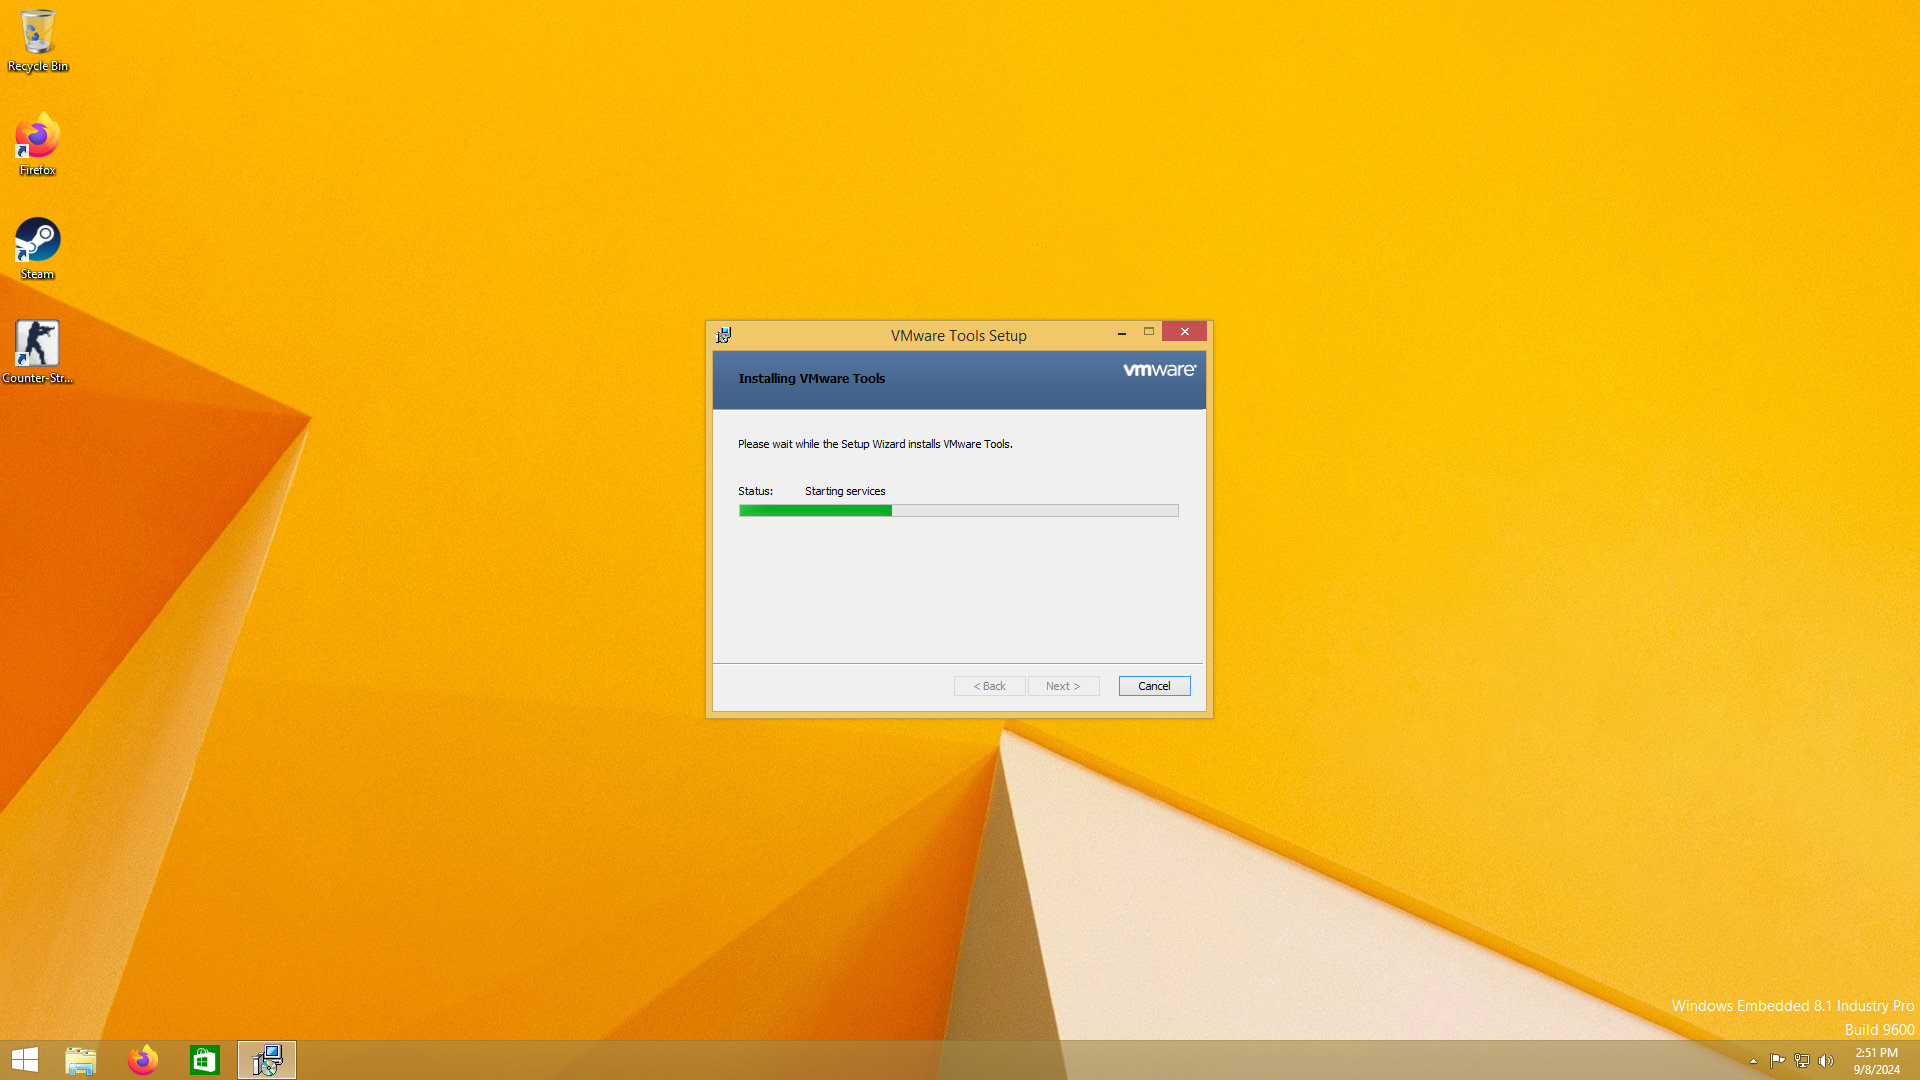Open the network status tray icon
1920x1080 pixels.
pos(1802,1061)
